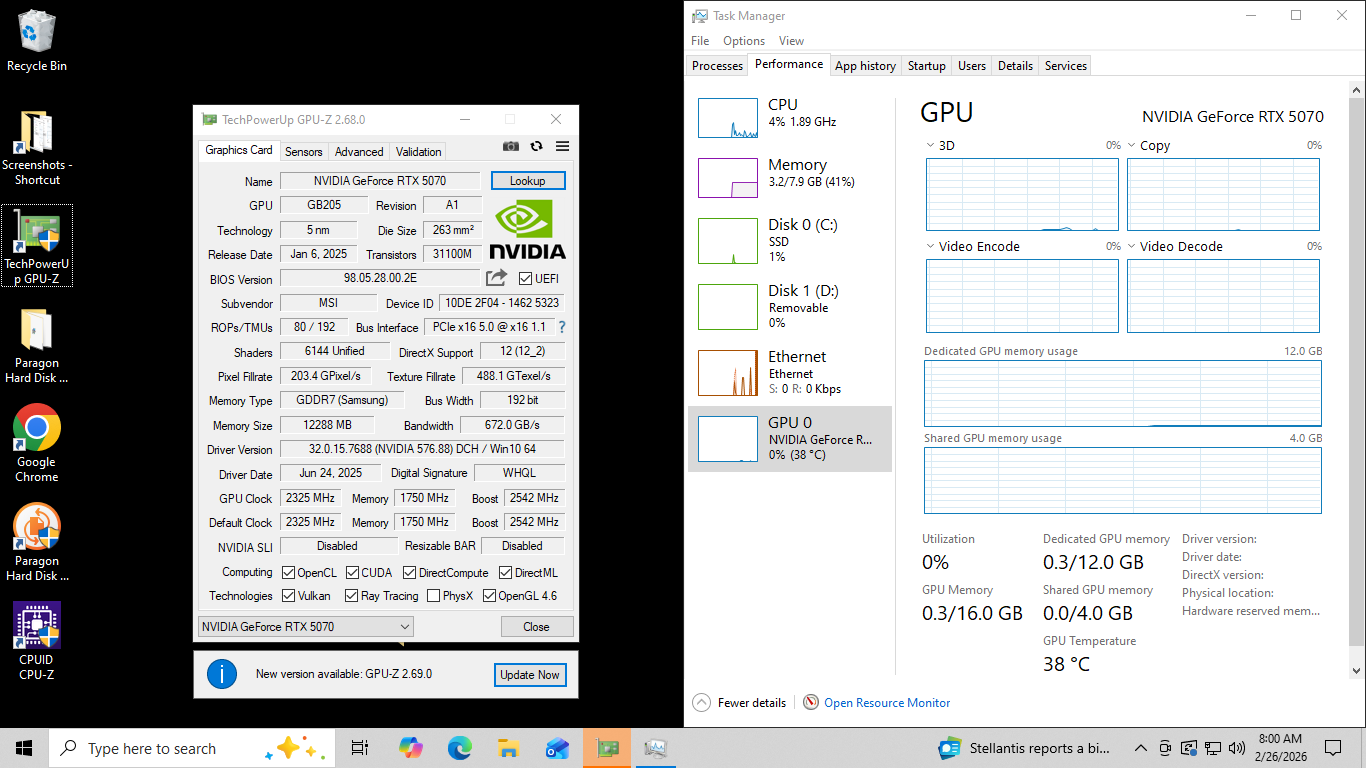
Task: Switch to the Sensors tab
Action: pos(303,152)
